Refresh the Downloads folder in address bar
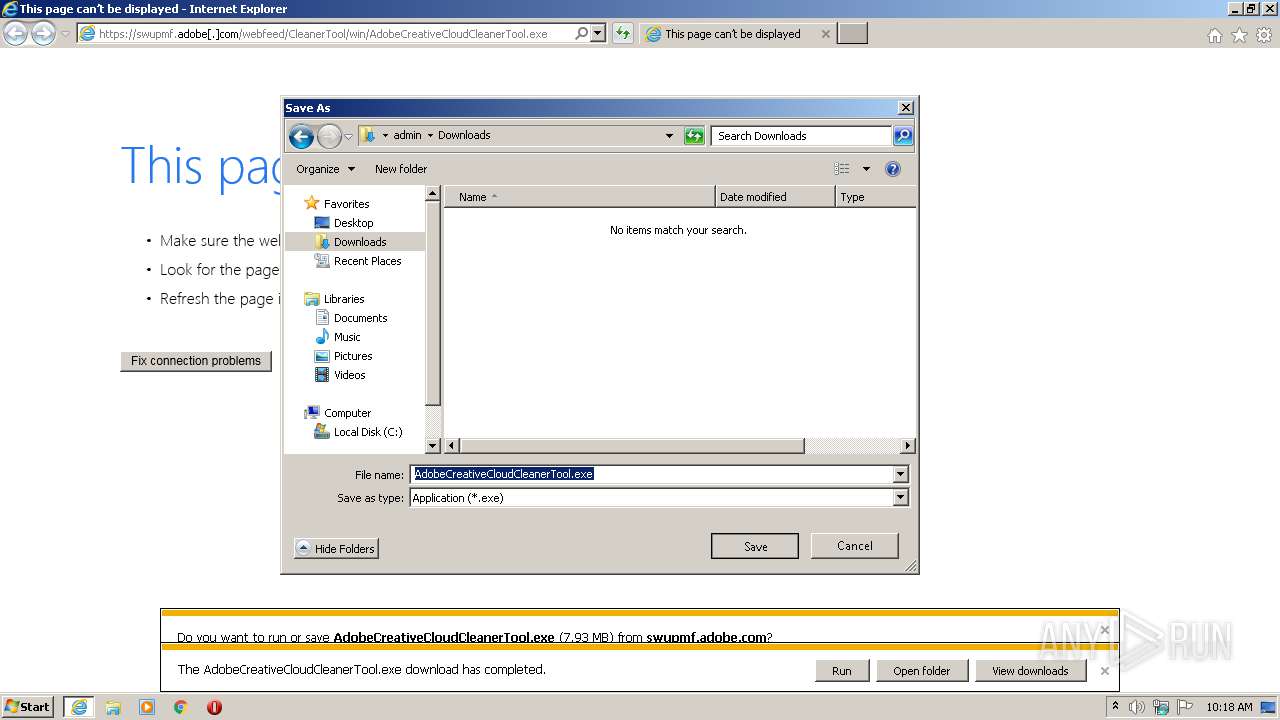Screen dimensions: 1280x720 tap(694, 136)
